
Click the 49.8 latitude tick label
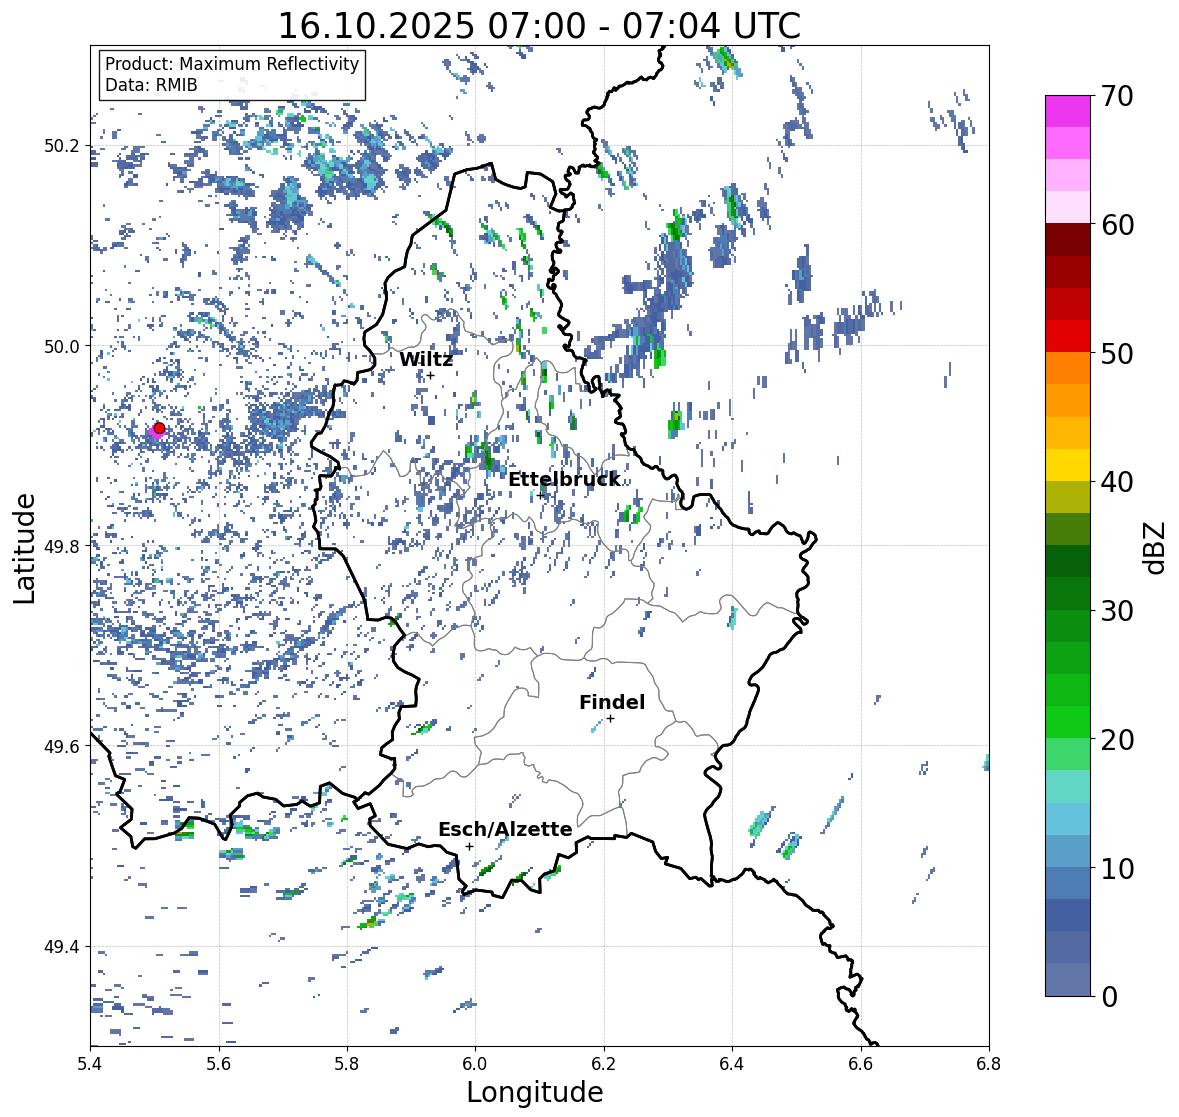click(62, 546)
